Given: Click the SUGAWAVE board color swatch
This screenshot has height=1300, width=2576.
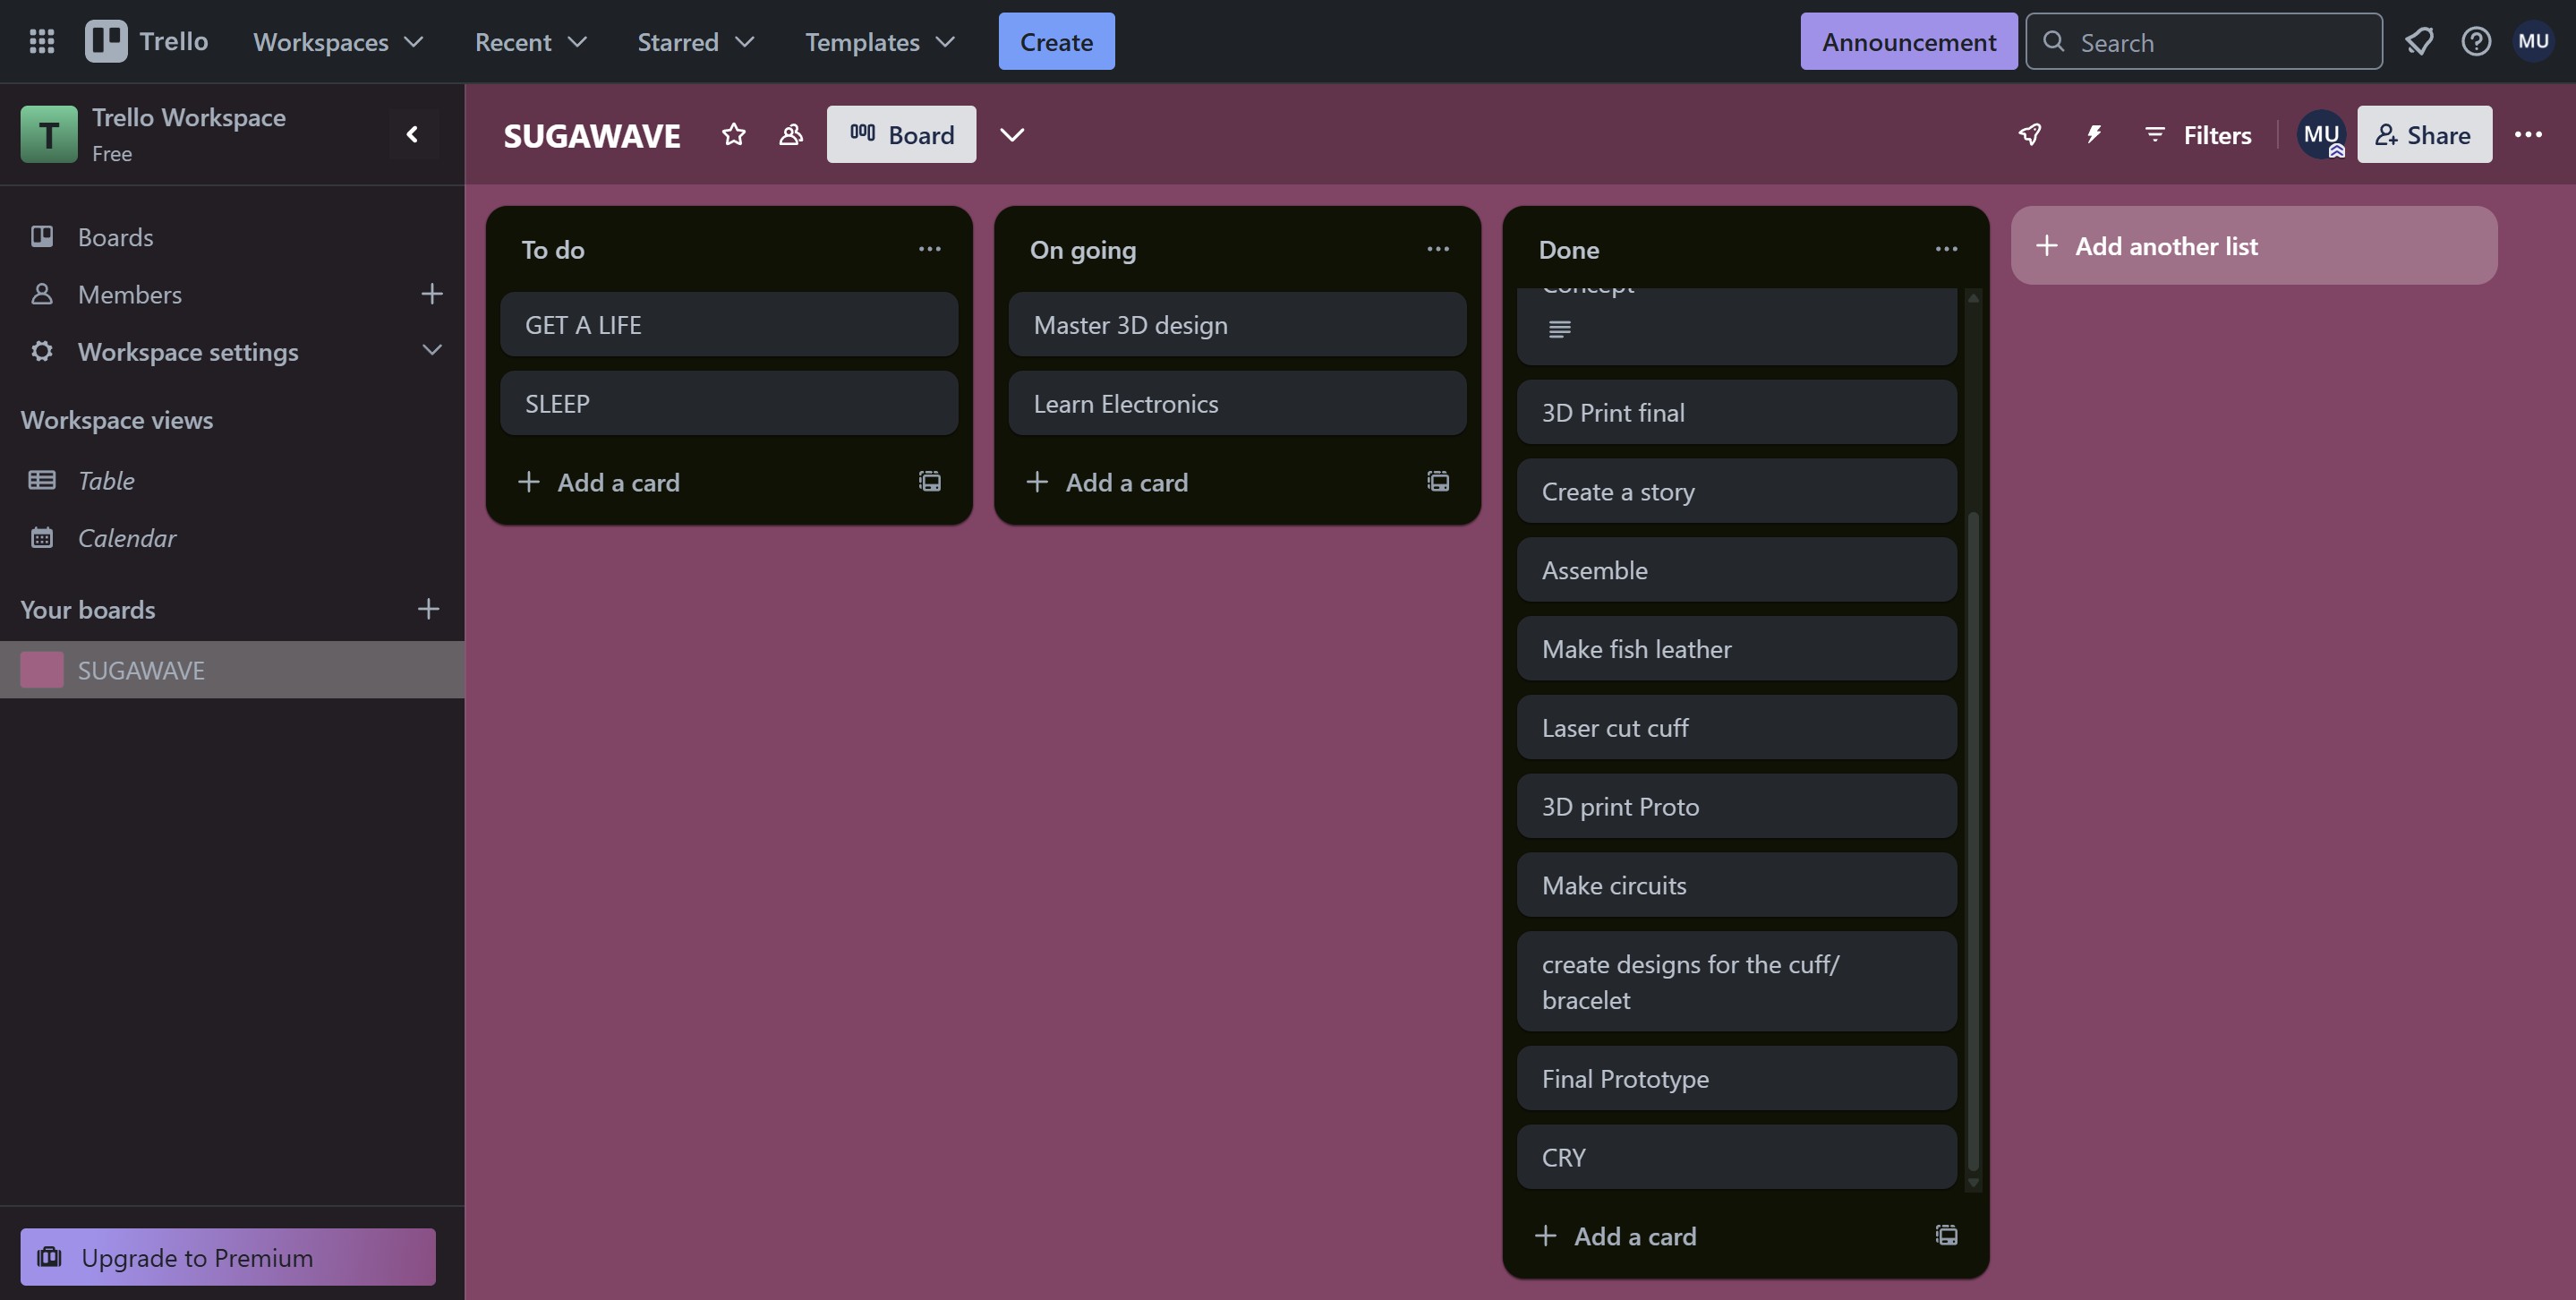Looking at the screenshot, I should pyautogui.click(x=41, y=670).
